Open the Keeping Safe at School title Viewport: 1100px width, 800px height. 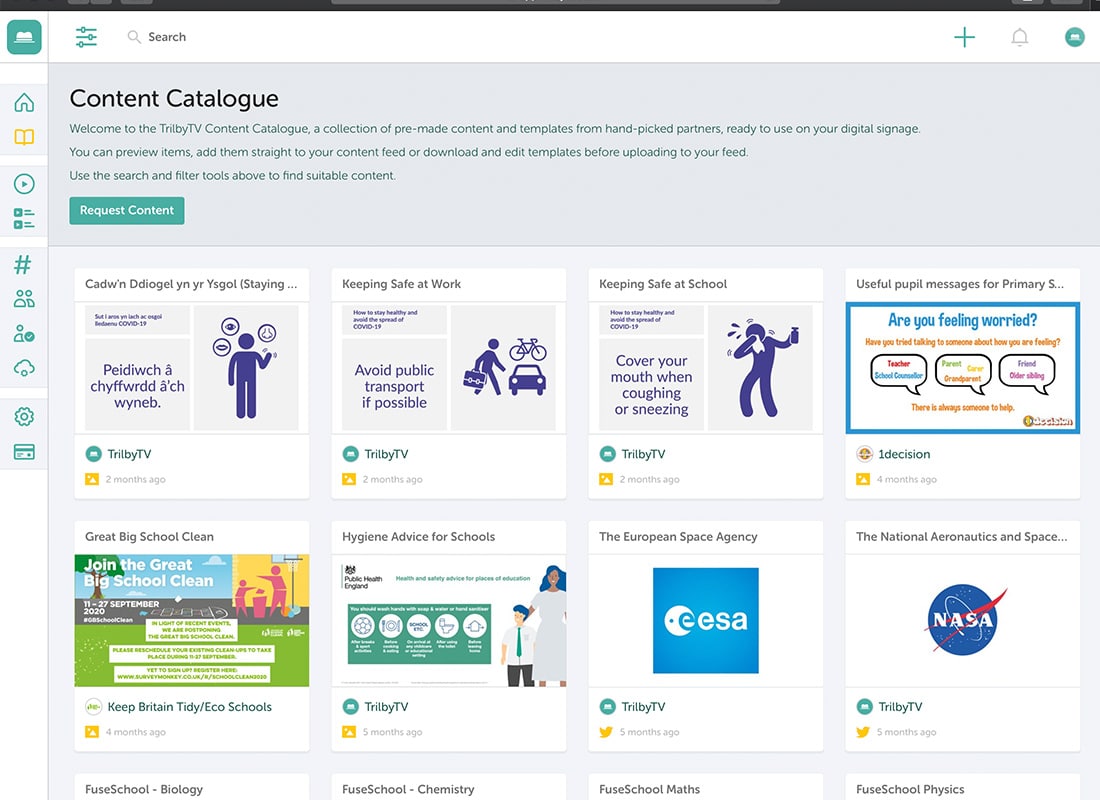(663, 284)
